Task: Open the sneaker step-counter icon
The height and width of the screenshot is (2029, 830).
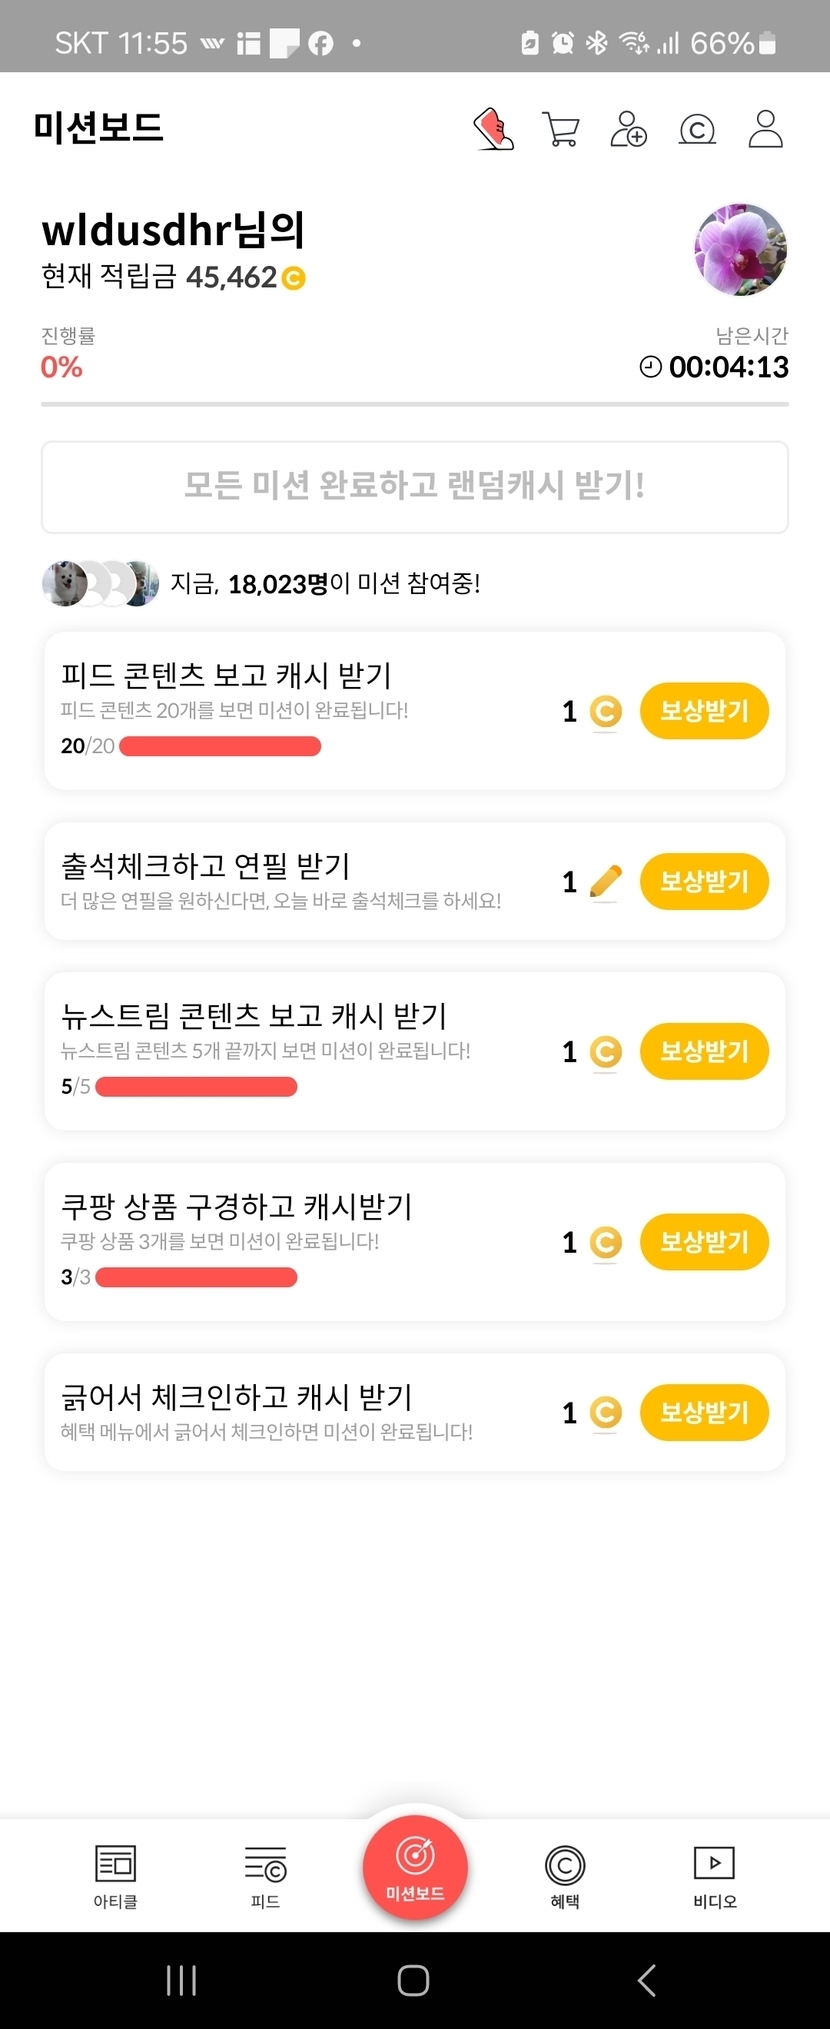Action: tap(493, 129)
